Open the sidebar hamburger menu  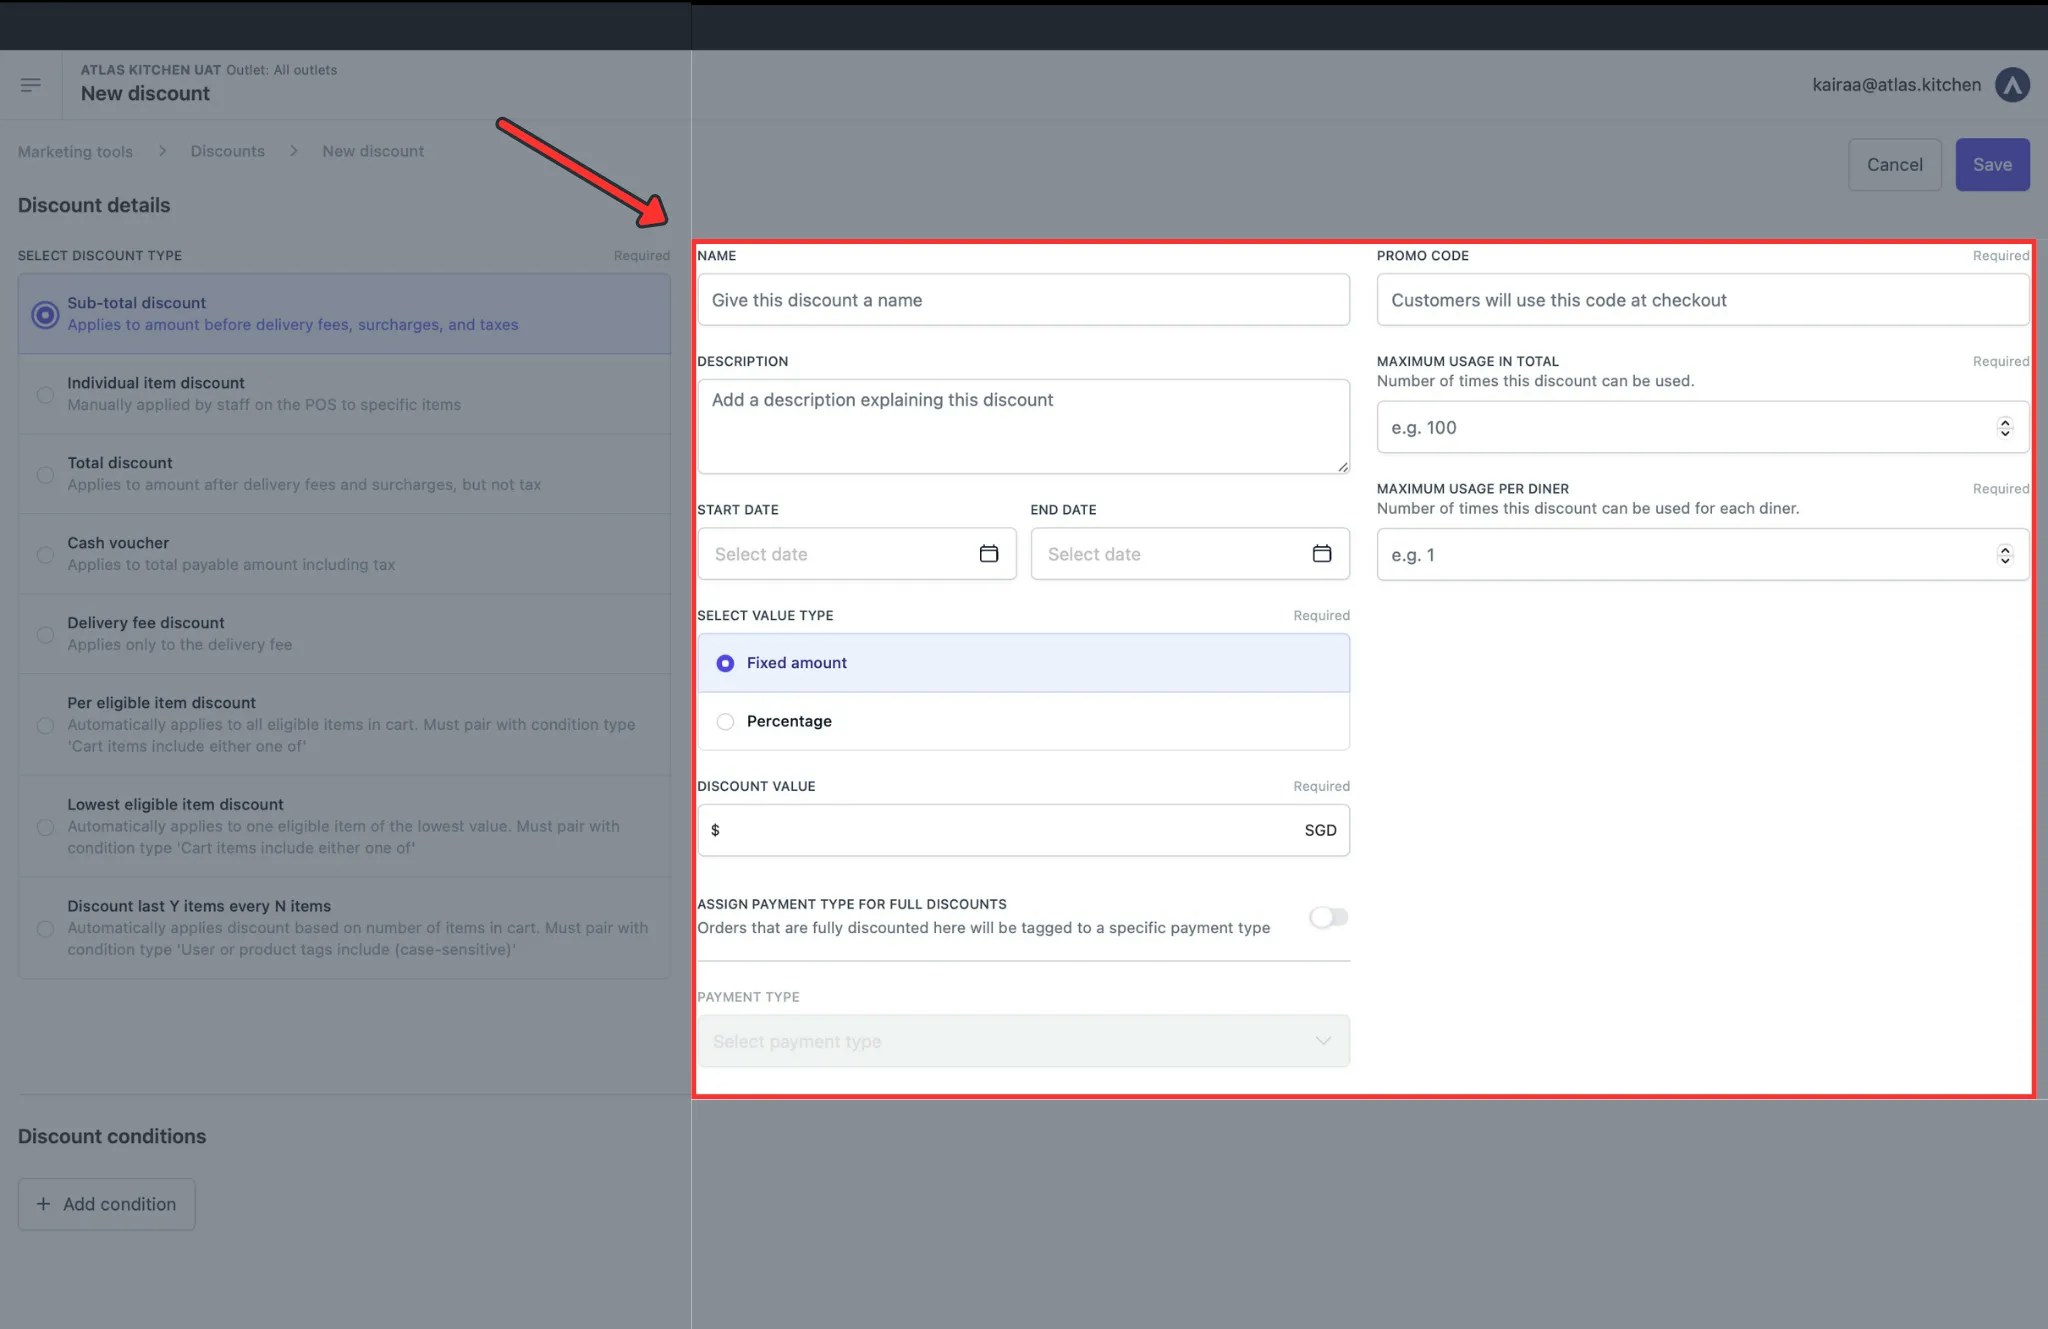[31, 84]
